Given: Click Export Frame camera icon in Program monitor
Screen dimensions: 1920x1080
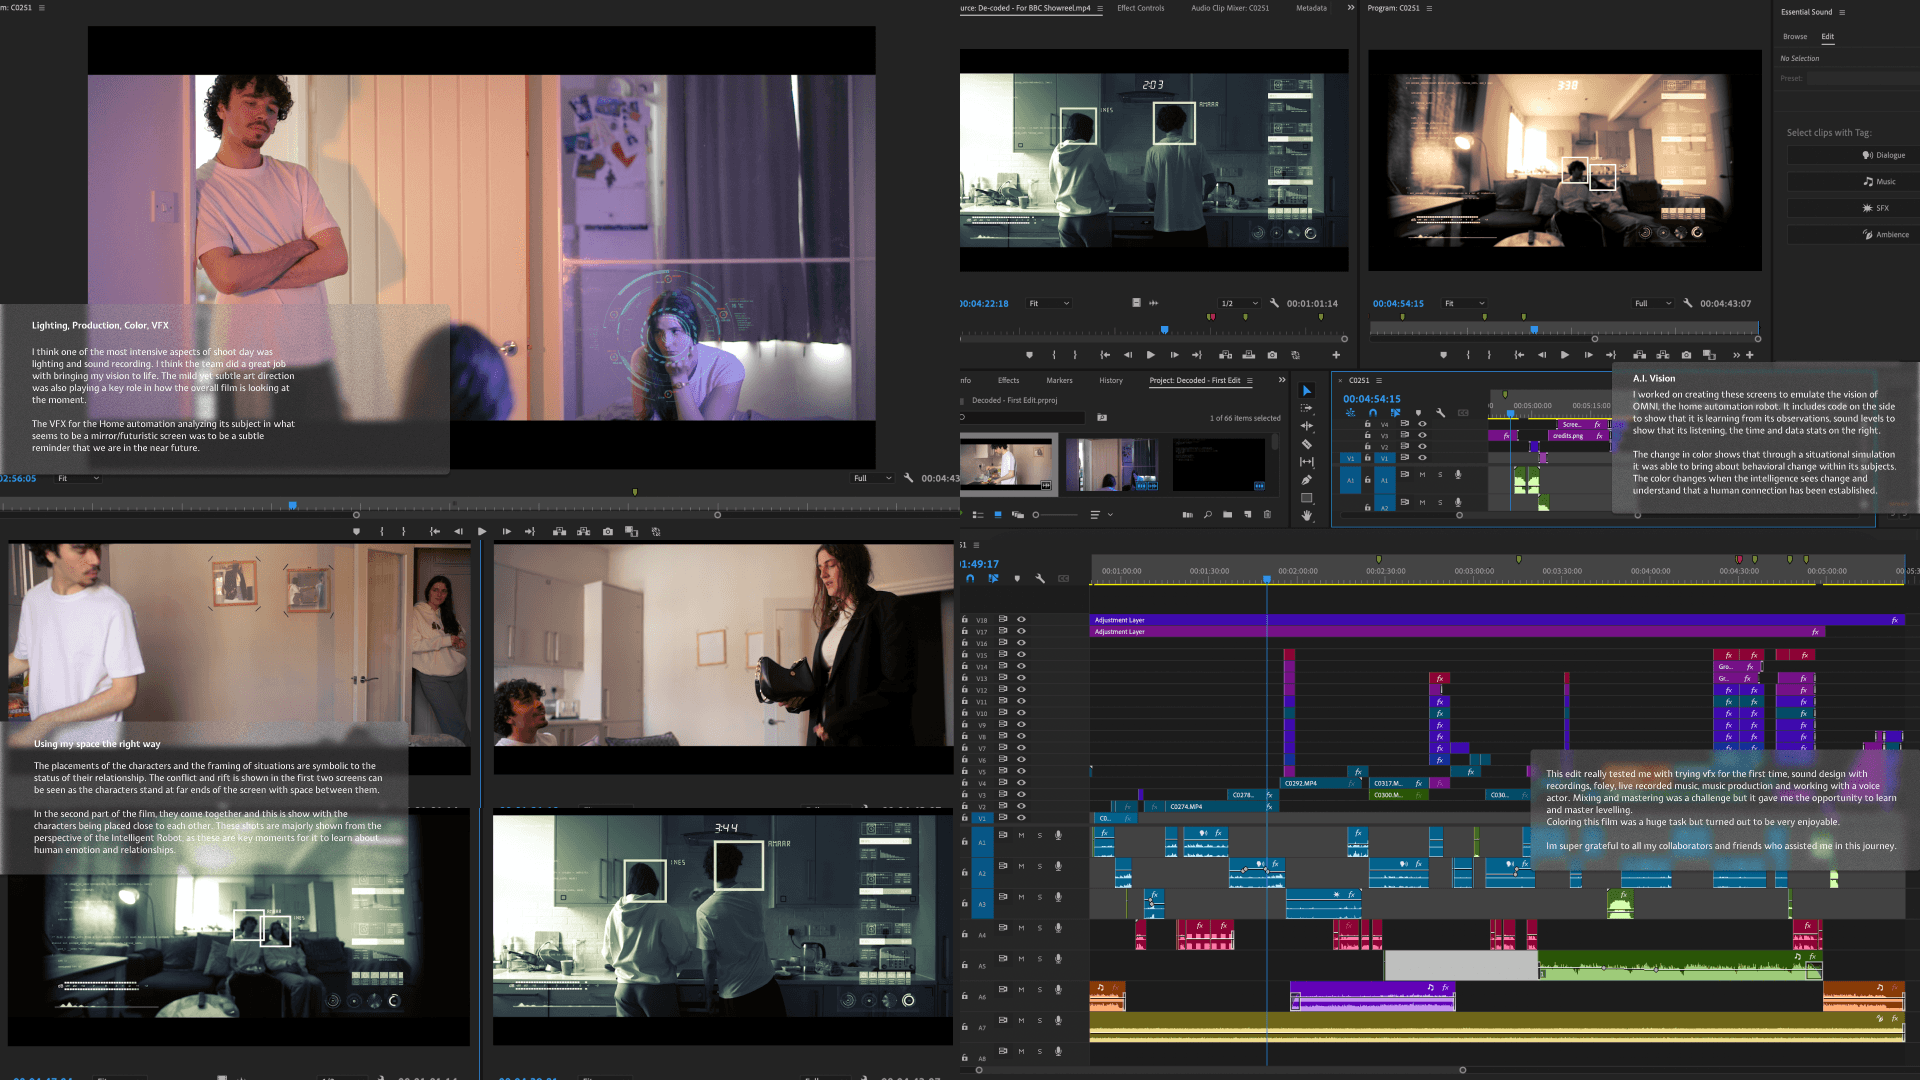Looking at the screenshot, I should point(1686,355).
